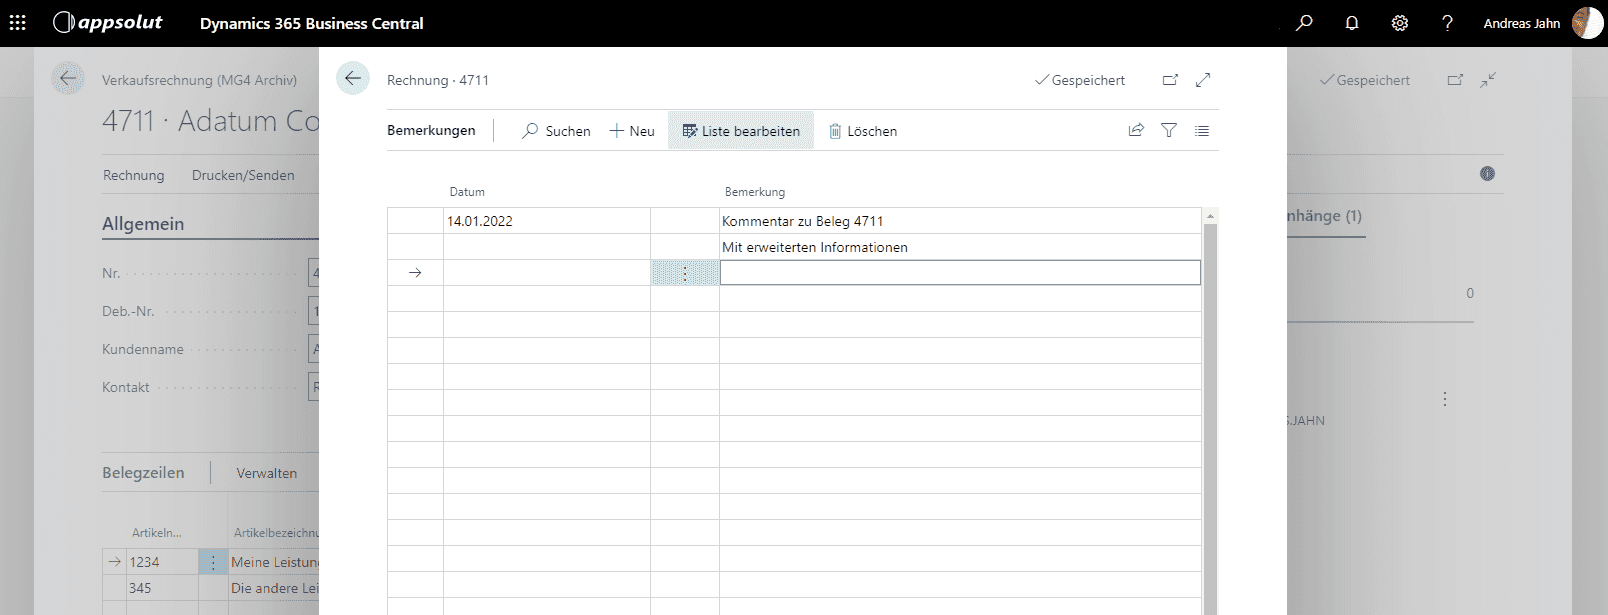This screenshot has width=1608, height=615.
Task: Click share icon in Bemerkungen toolbar
Action: point(1136,130)
